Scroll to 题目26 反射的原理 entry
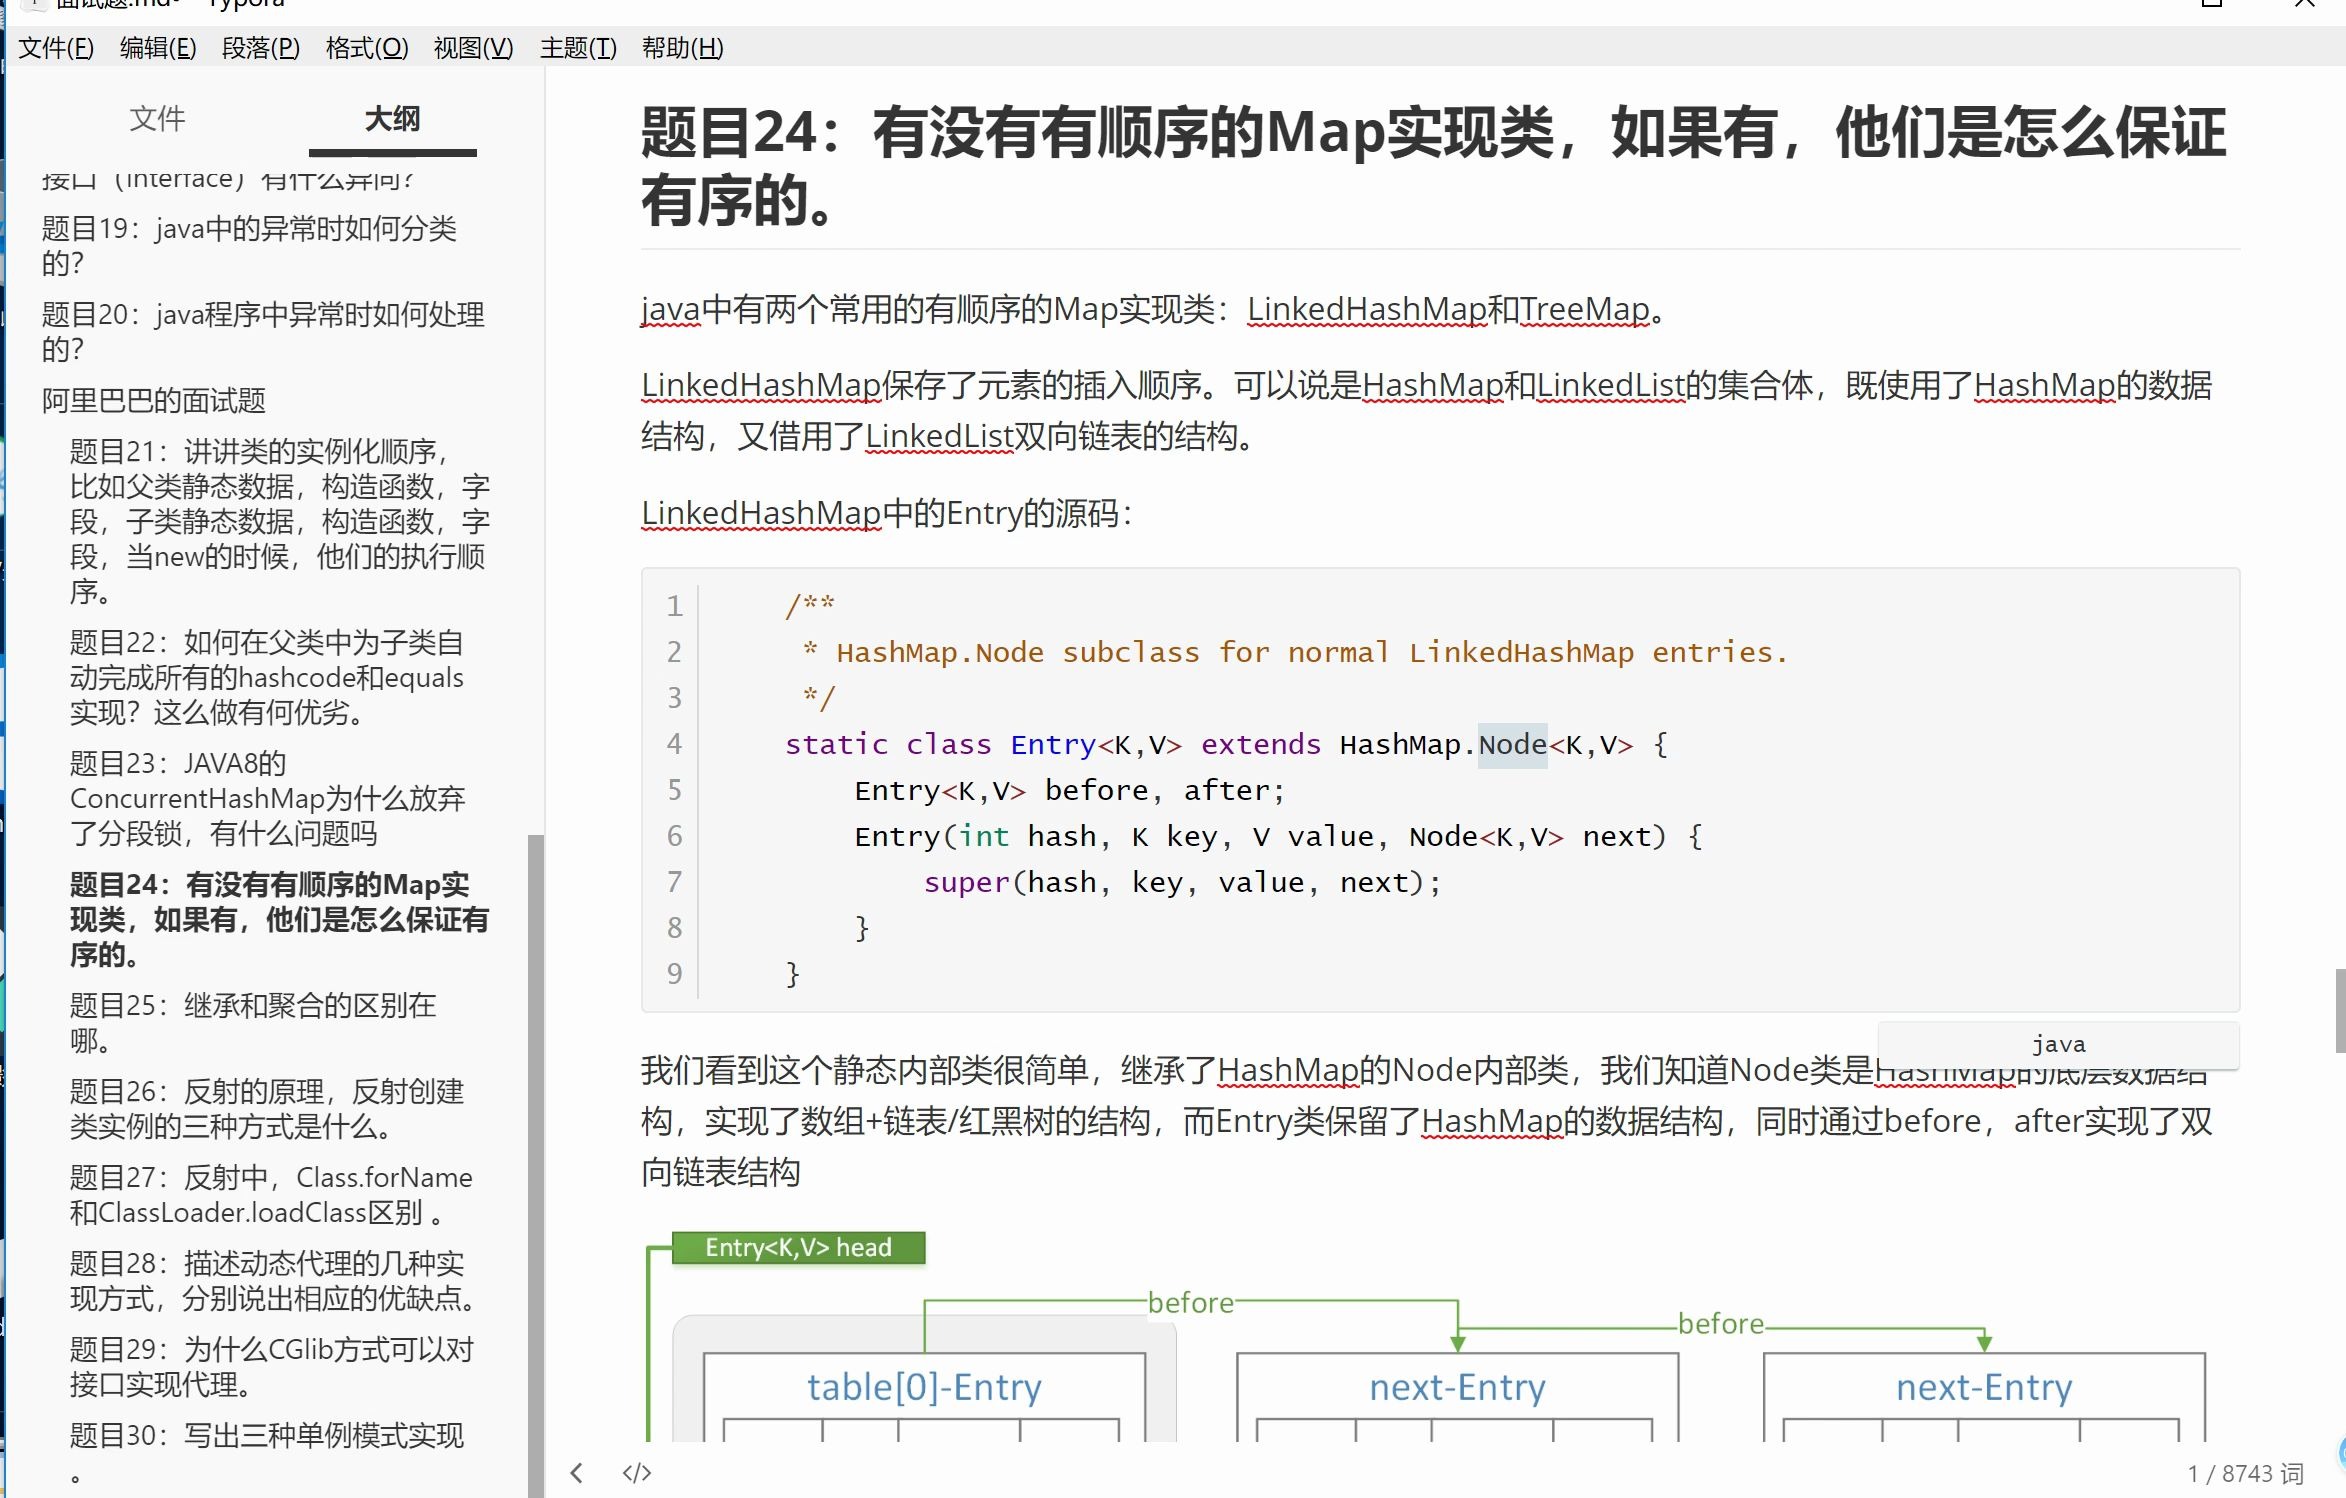This screenshot has width=2346, height=1498. tap(263, 1108)
